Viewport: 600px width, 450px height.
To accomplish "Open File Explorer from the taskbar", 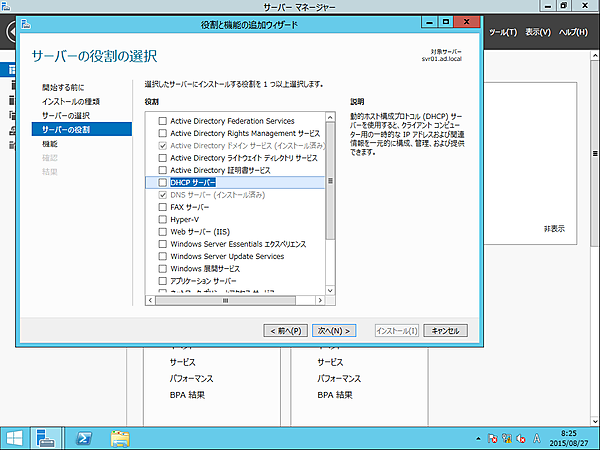I will (x=120, y=439).
